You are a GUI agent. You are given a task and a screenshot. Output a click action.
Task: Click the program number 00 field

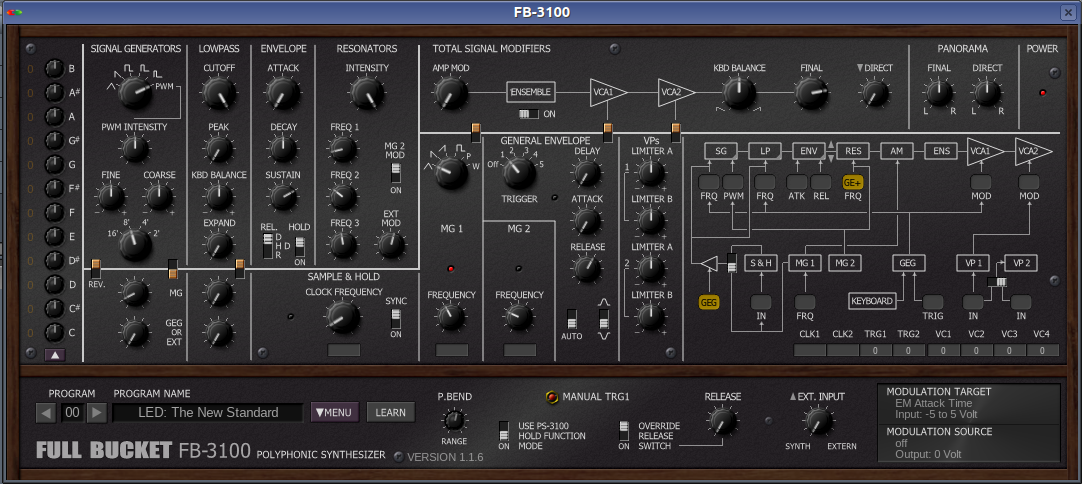pos(72,413)
